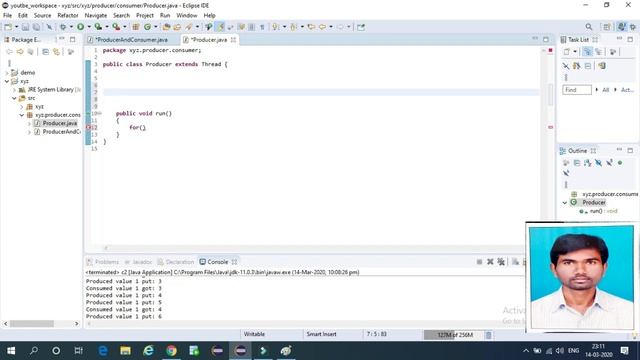Toggle Categorized view in Task List

tap(587, 52)
